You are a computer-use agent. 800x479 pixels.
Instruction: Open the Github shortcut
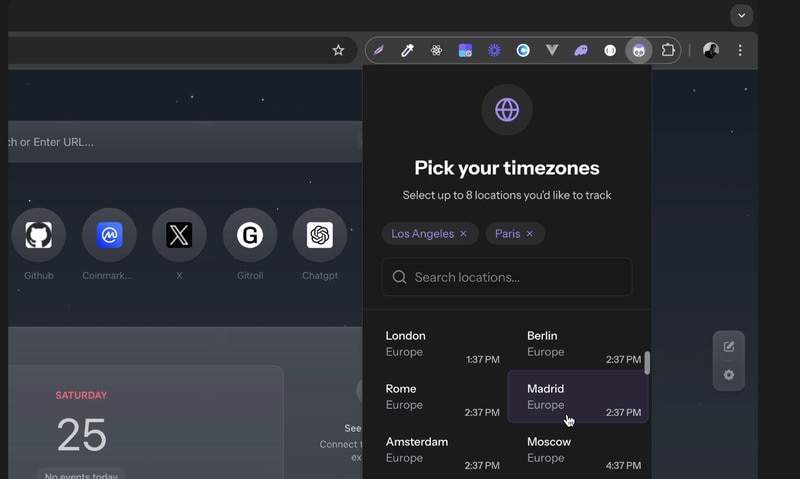click(39, 235)
